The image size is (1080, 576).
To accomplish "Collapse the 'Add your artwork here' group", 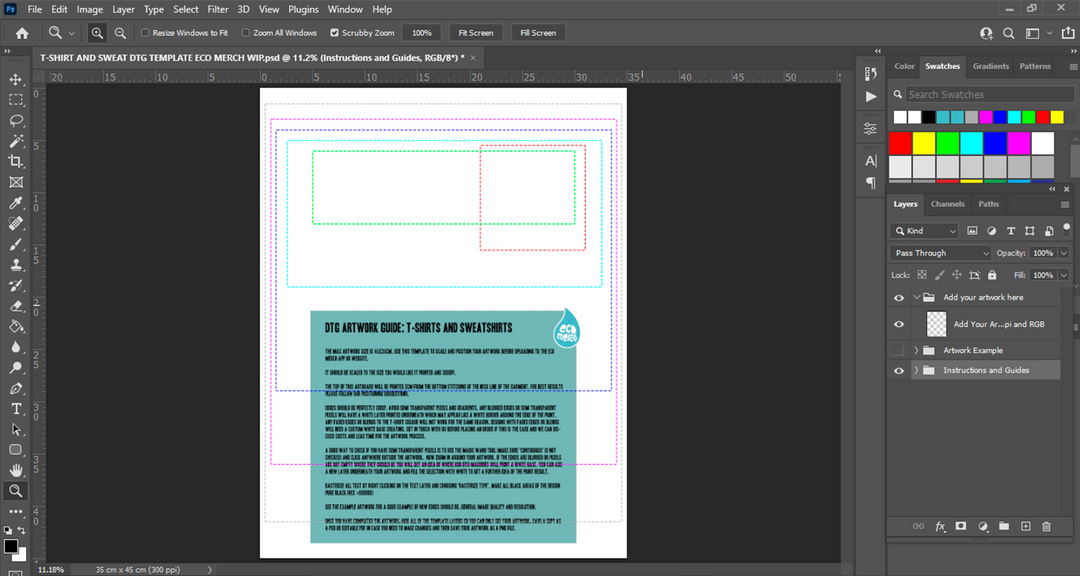I will pyautogui.click(x=916, y=298).
